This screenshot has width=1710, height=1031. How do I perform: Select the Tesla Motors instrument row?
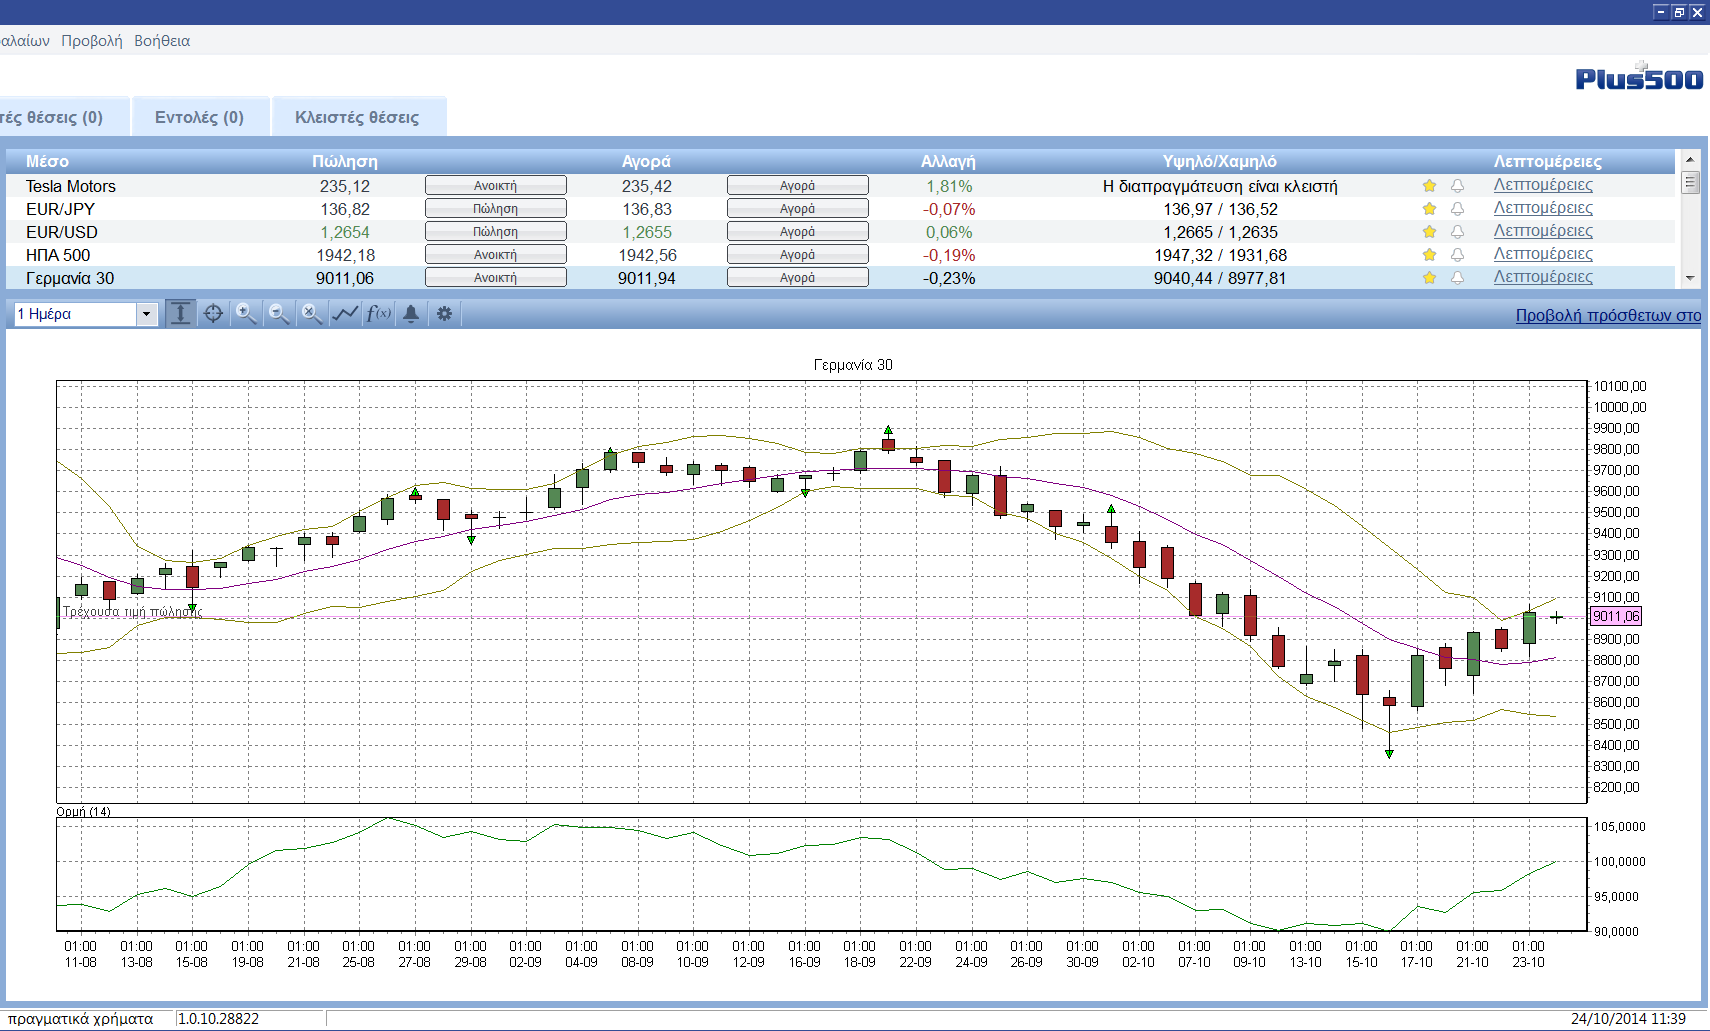click(840, 186)
